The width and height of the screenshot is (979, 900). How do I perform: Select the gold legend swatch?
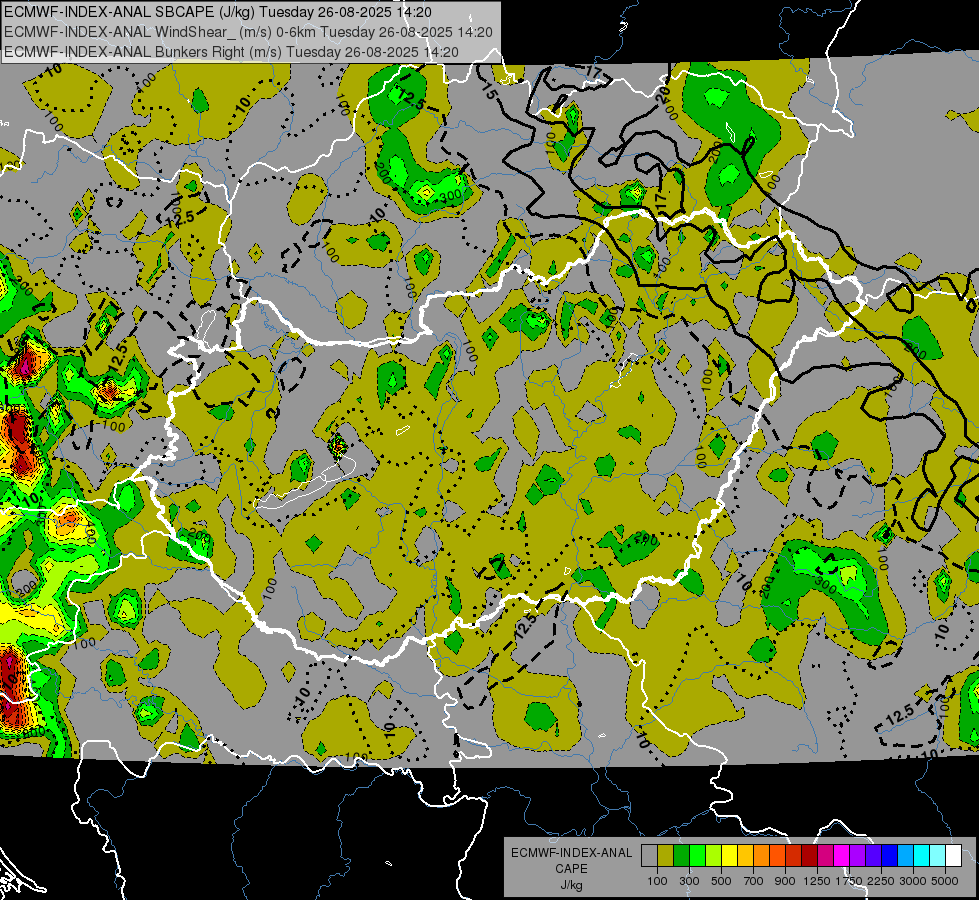click(745, 856)
